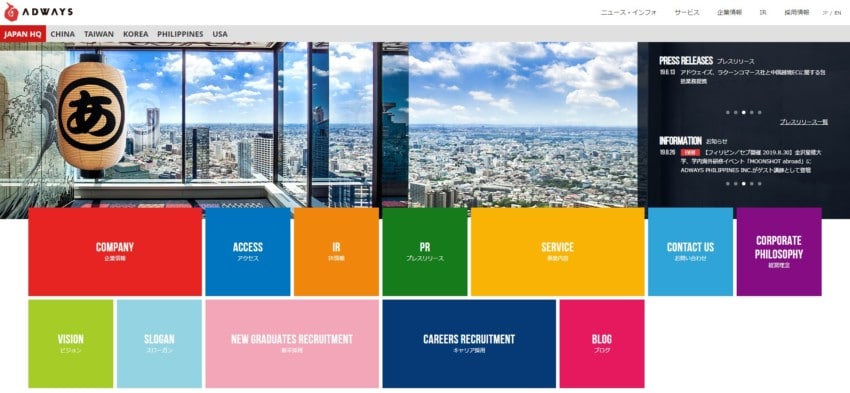This screenshot has width=850, height=393.
Task: Open the green PR tile
Action: [425, 252]
